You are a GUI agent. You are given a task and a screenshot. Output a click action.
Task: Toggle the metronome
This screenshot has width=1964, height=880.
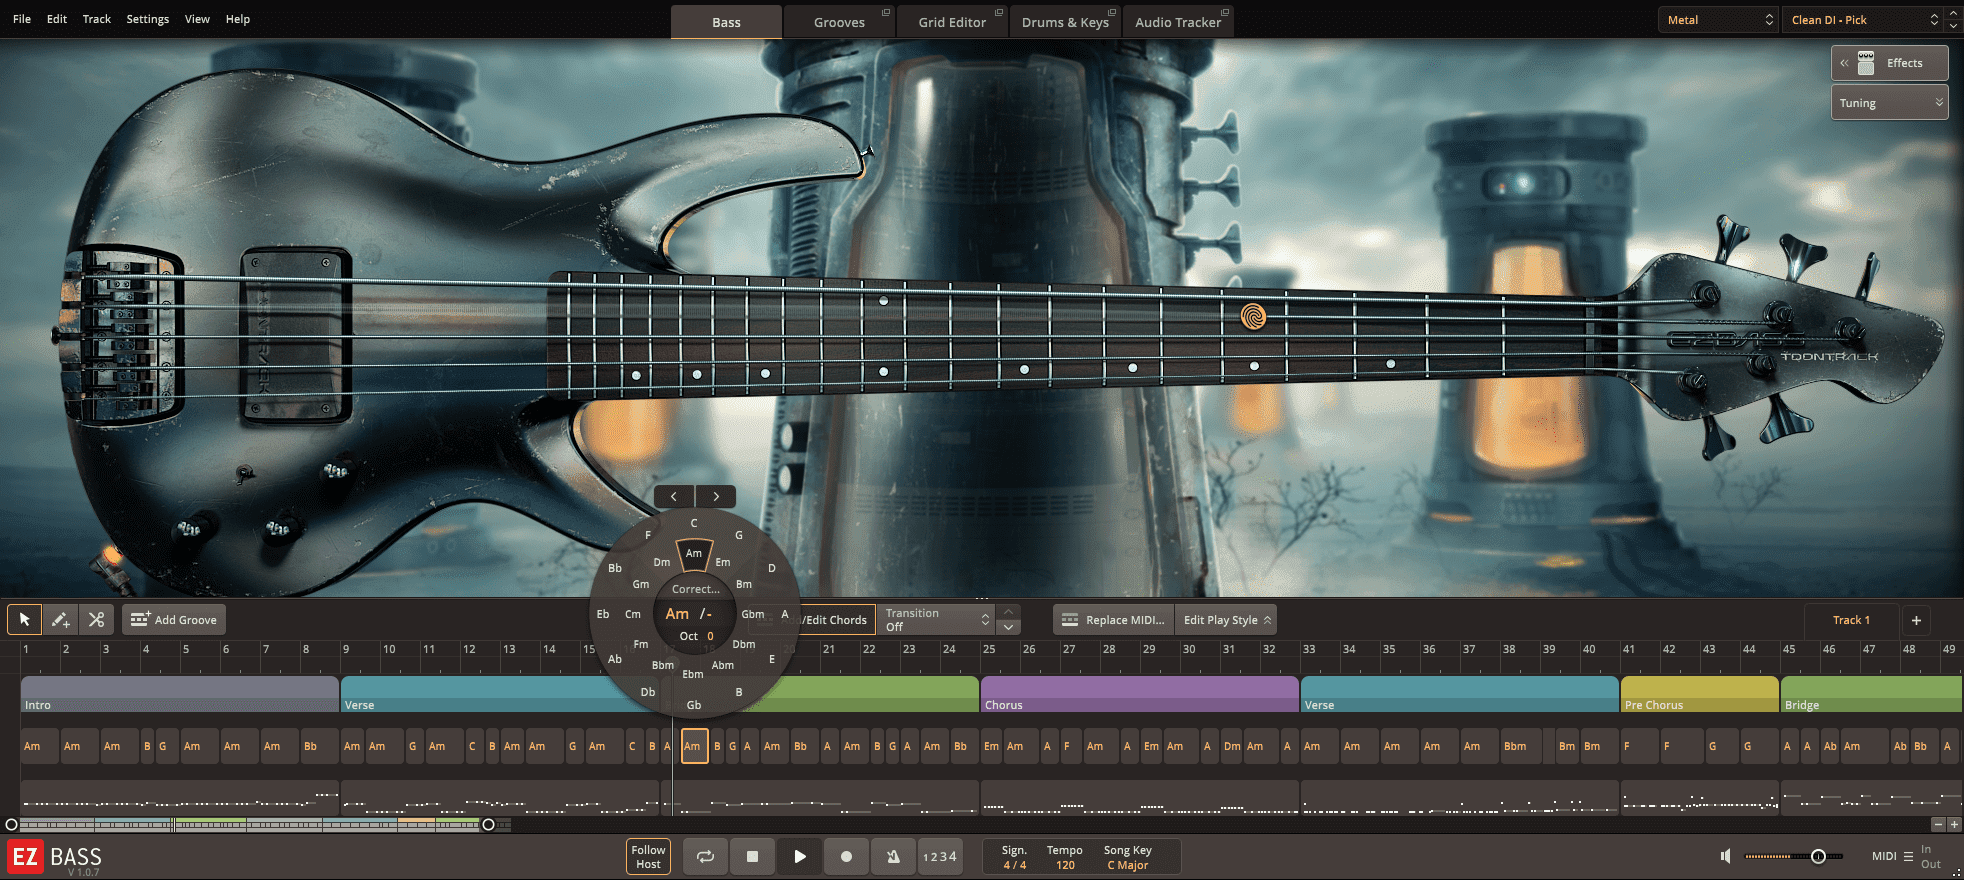[893, 857]
